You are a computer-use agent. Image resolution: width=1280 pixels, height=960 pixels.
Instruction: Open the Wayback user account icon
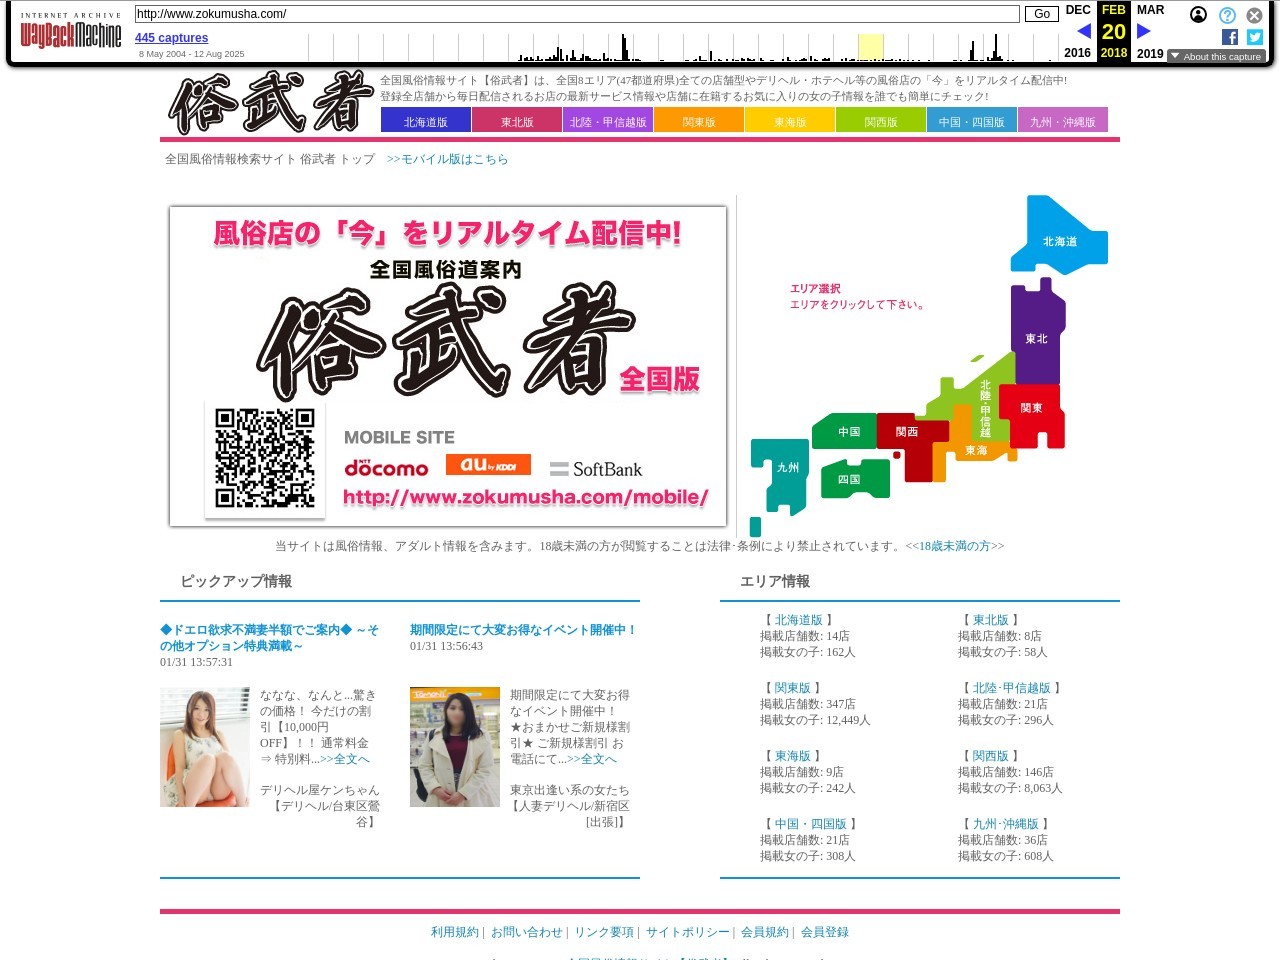tap(1198, 15)
